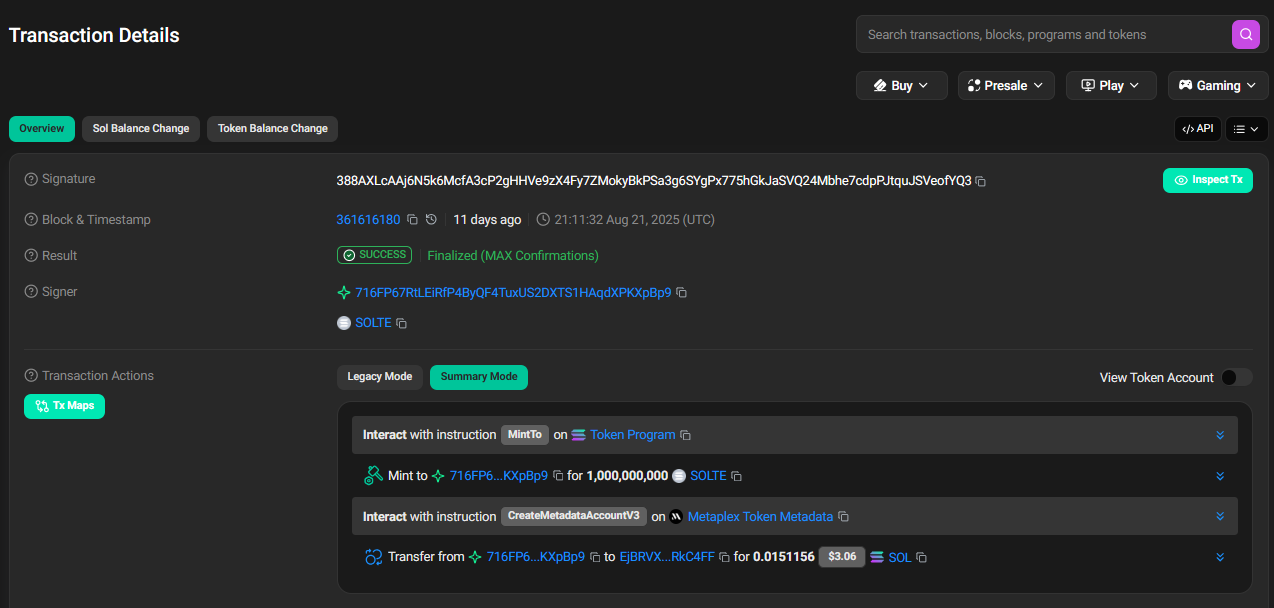Open Tx Maps

64,406
